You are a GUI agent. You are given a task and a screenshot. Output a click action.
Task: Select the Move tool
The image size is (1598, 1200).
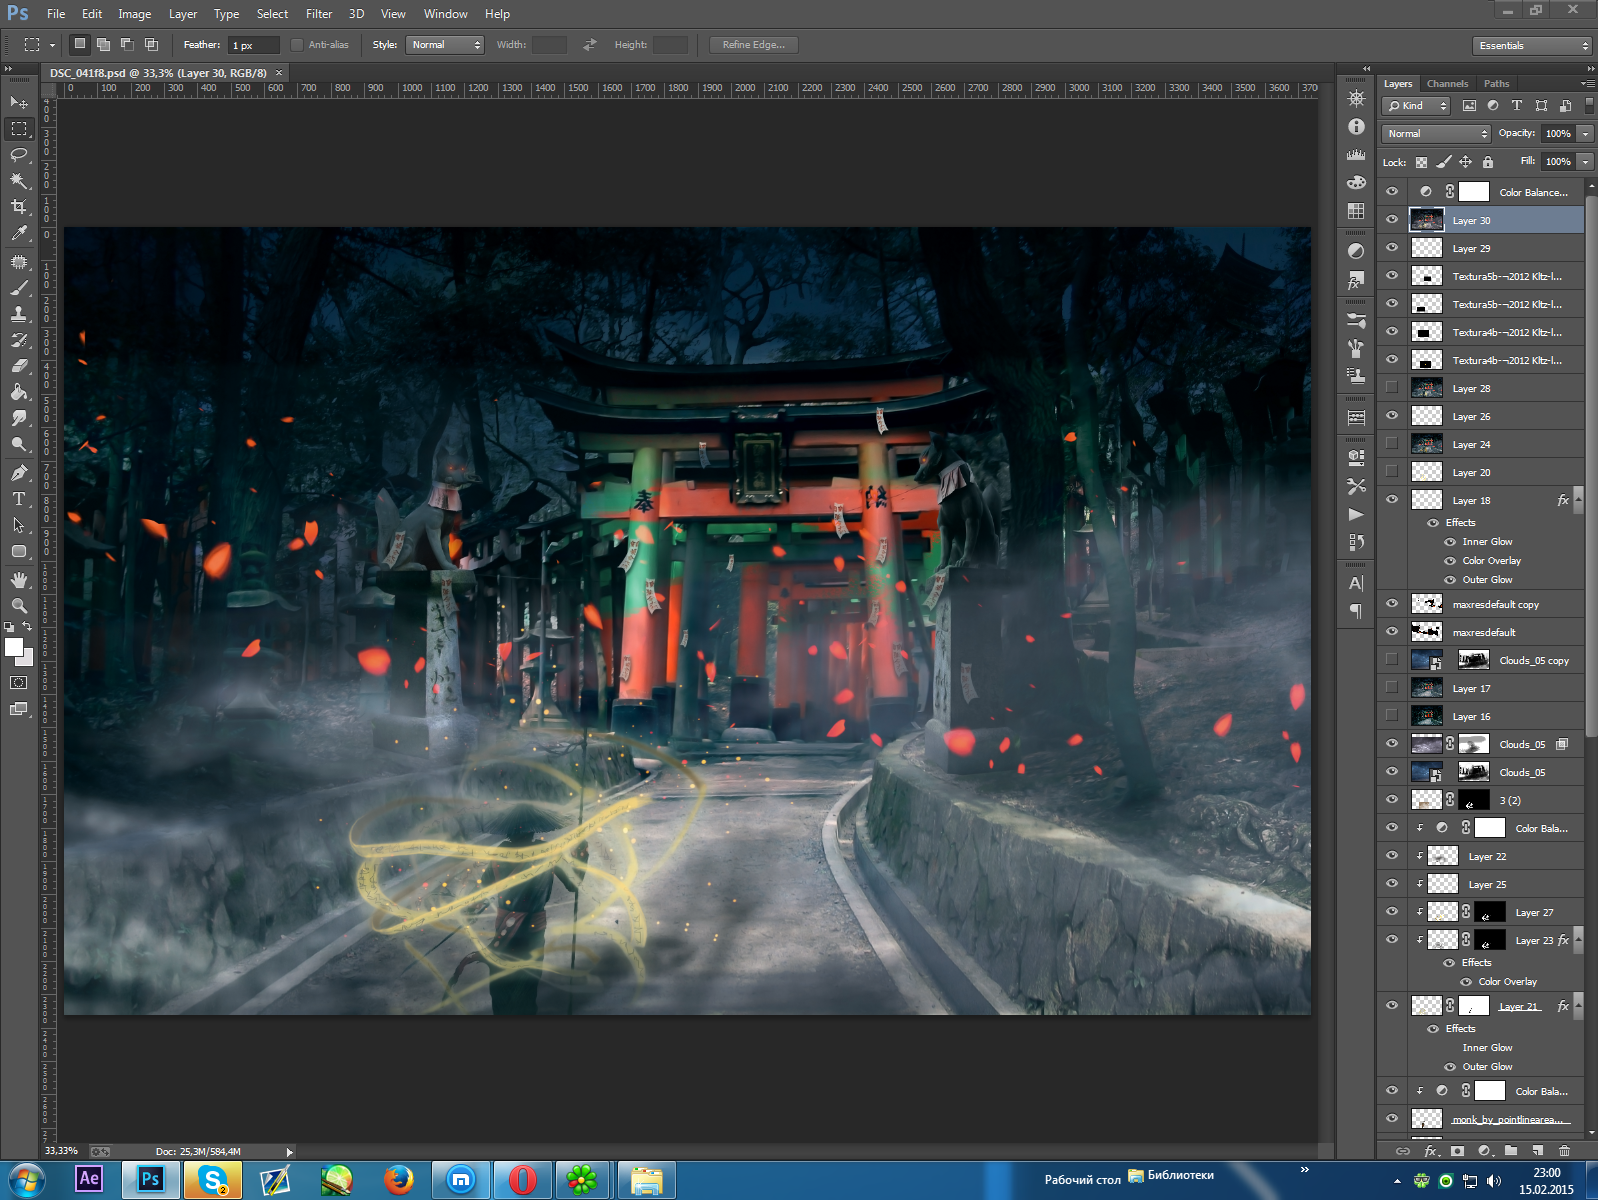click(19, 102)
